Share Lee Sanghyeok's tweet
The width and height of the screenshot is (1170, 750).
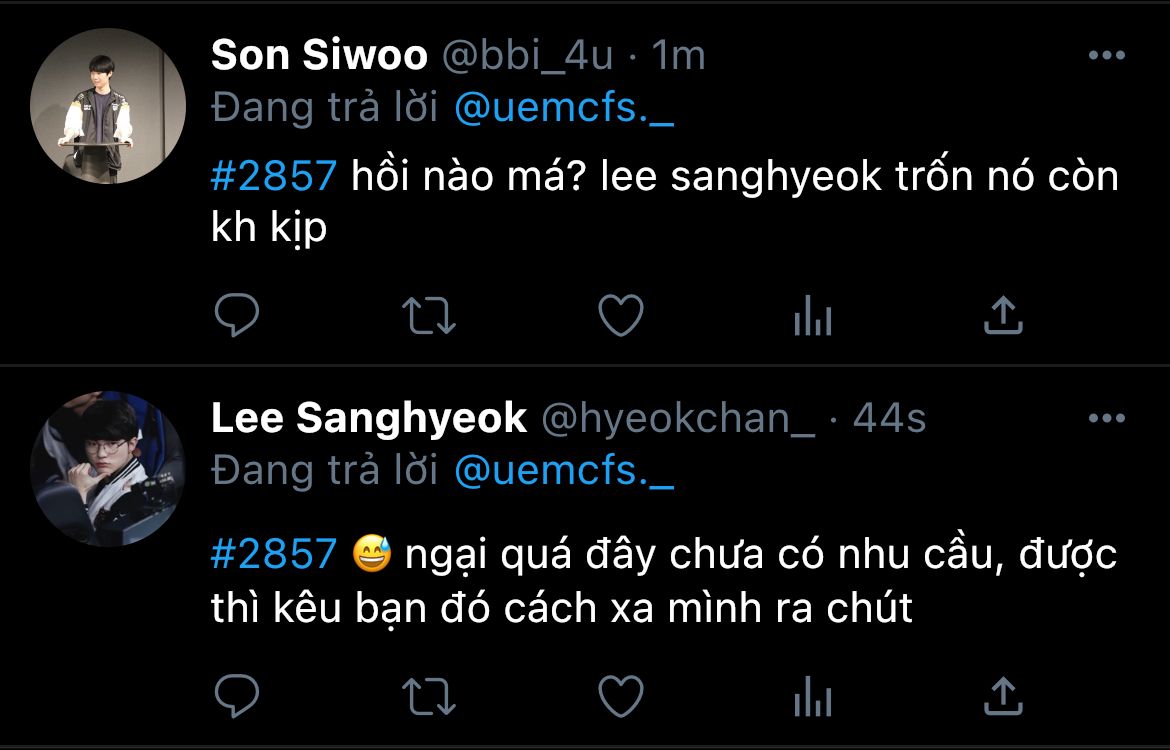point(1003,696)
